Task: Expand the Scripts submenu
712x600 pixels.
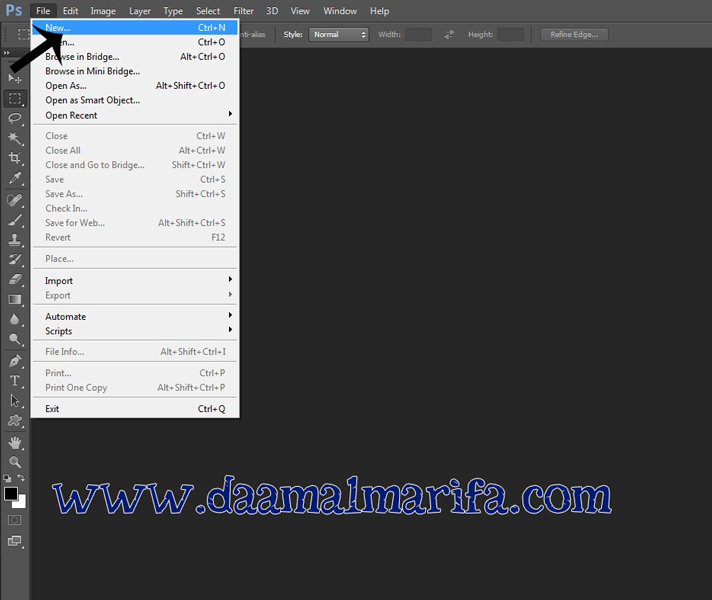Action: click(135, 331)
